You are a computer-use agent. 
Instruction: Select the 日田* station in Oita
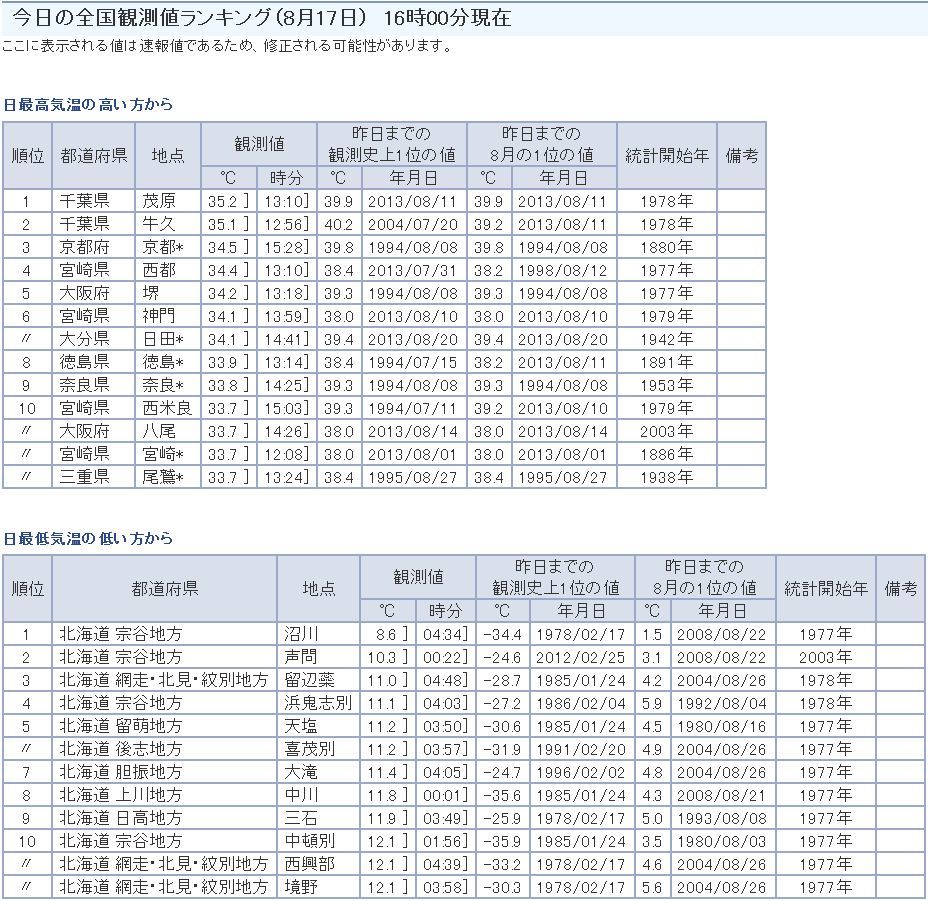tap(164, 339)
